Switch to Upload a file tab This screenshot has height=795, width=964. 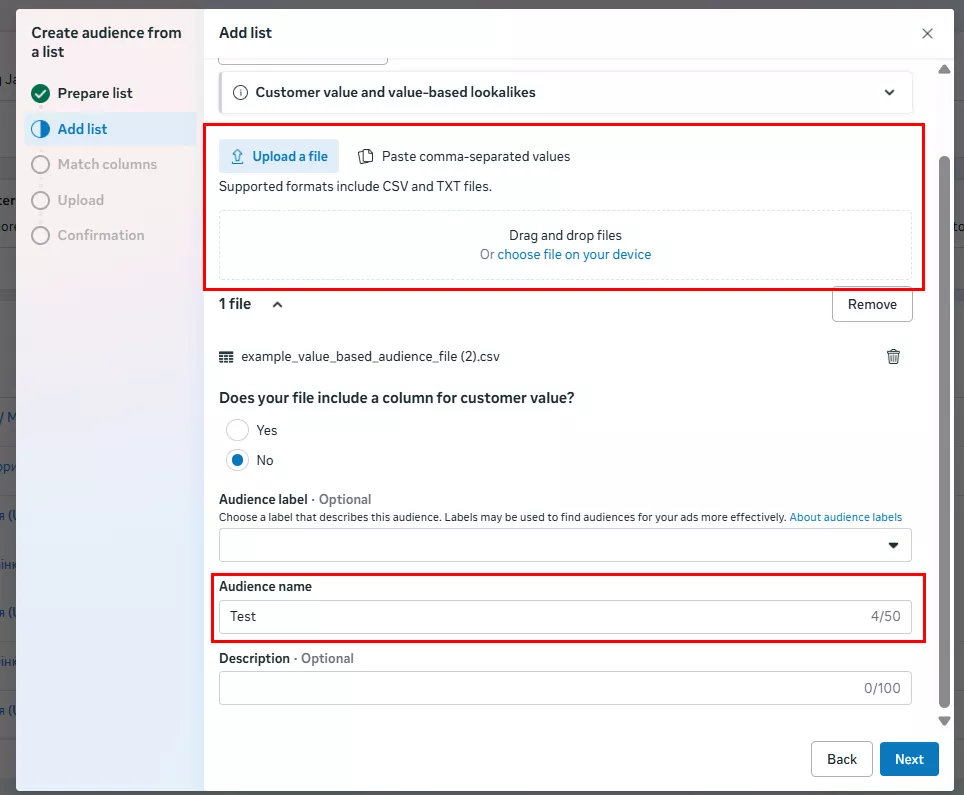279,156
